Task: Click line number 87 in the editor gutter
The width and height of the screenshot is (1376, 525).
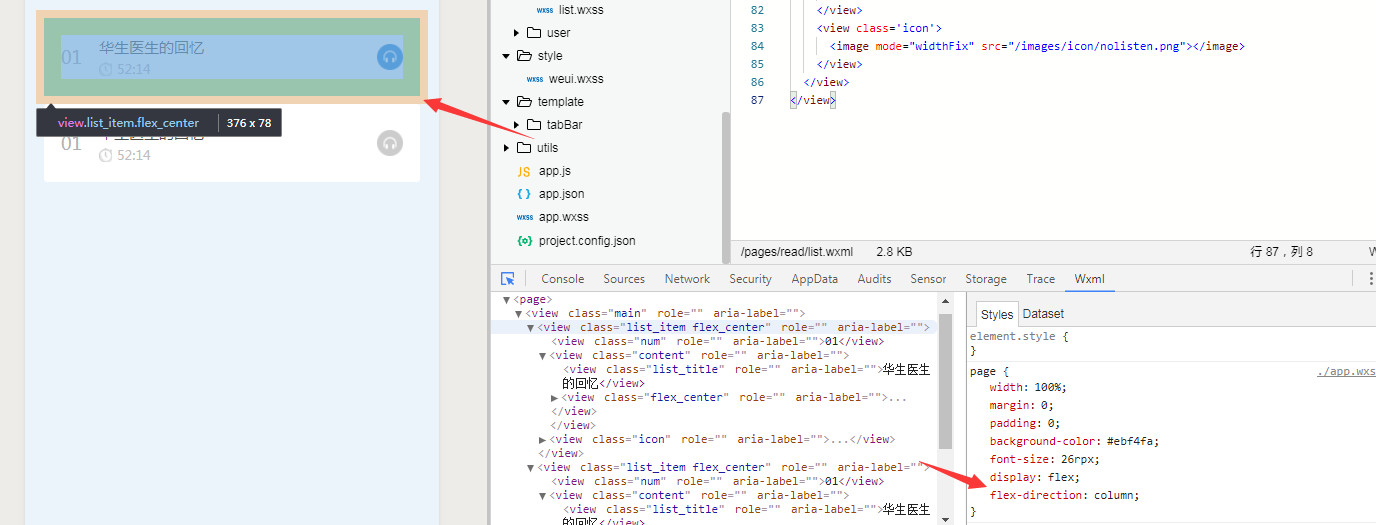Action: point(757,100)
